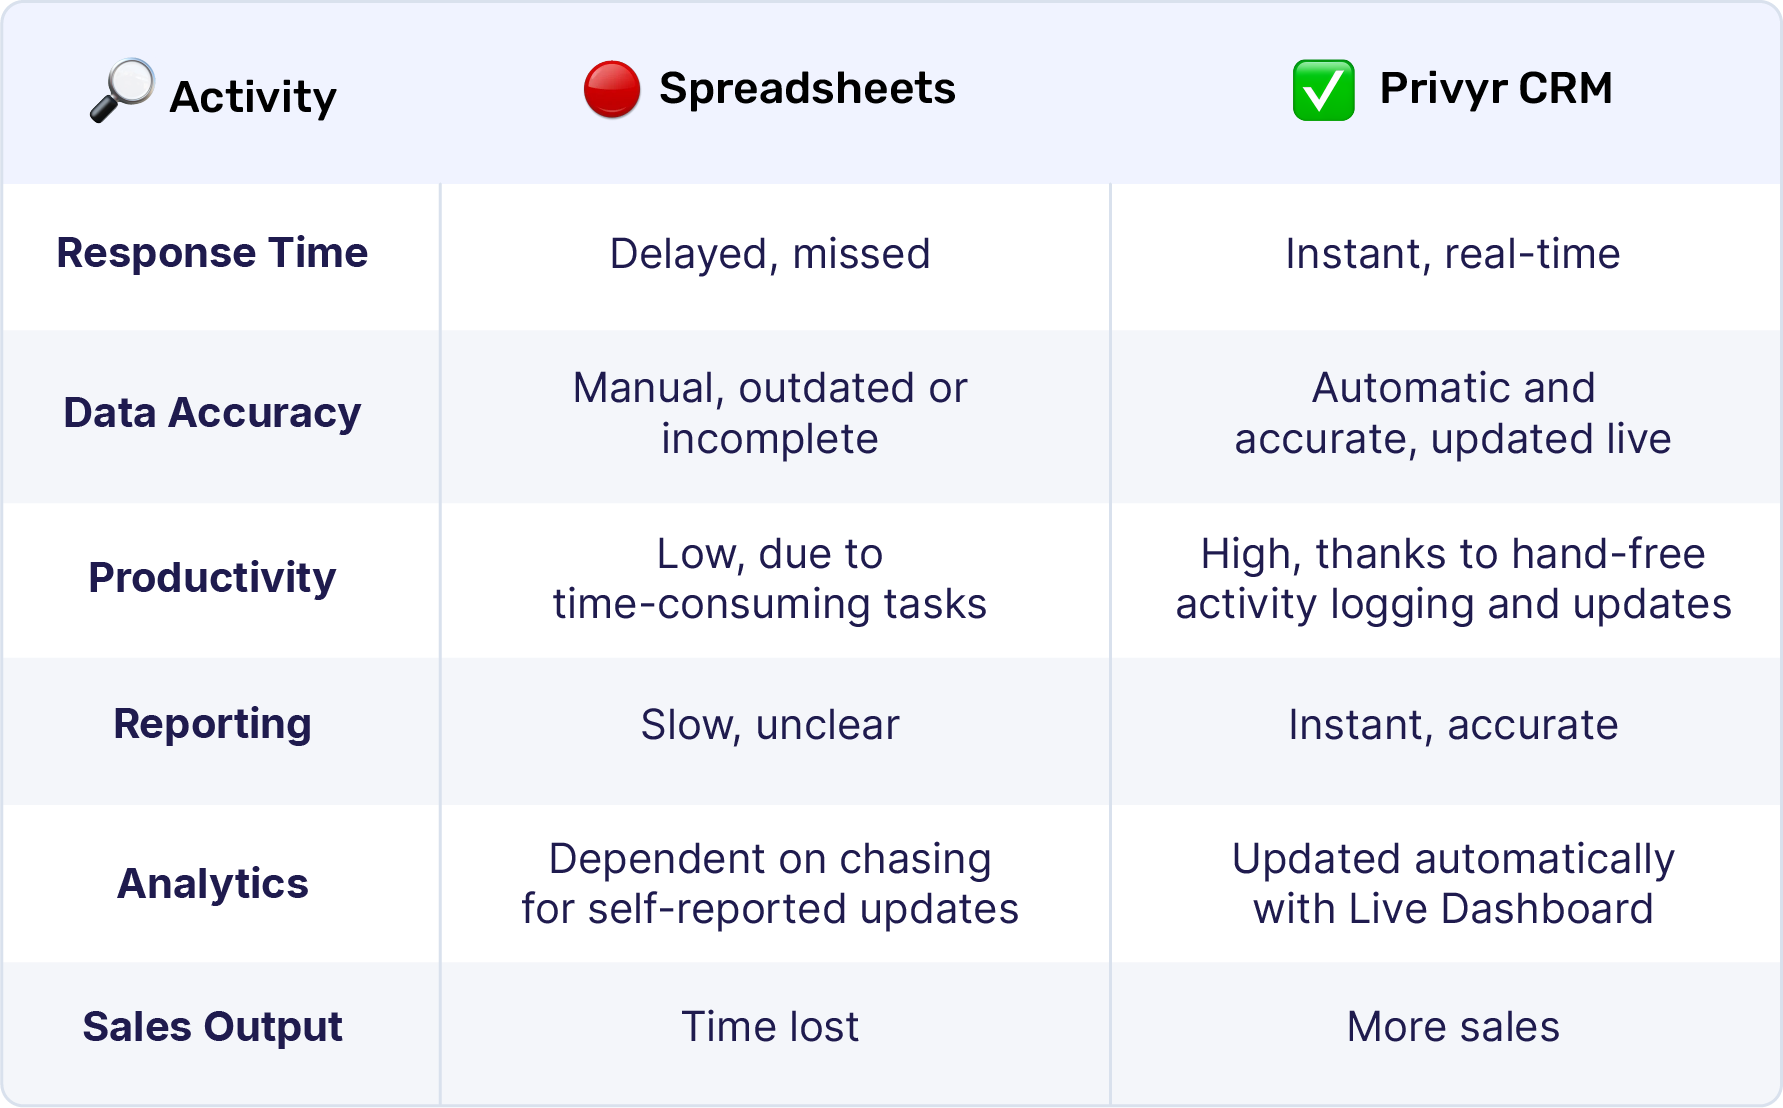Click the "Updated automatically with Live Dashboard" cell

click(1452, 884)
